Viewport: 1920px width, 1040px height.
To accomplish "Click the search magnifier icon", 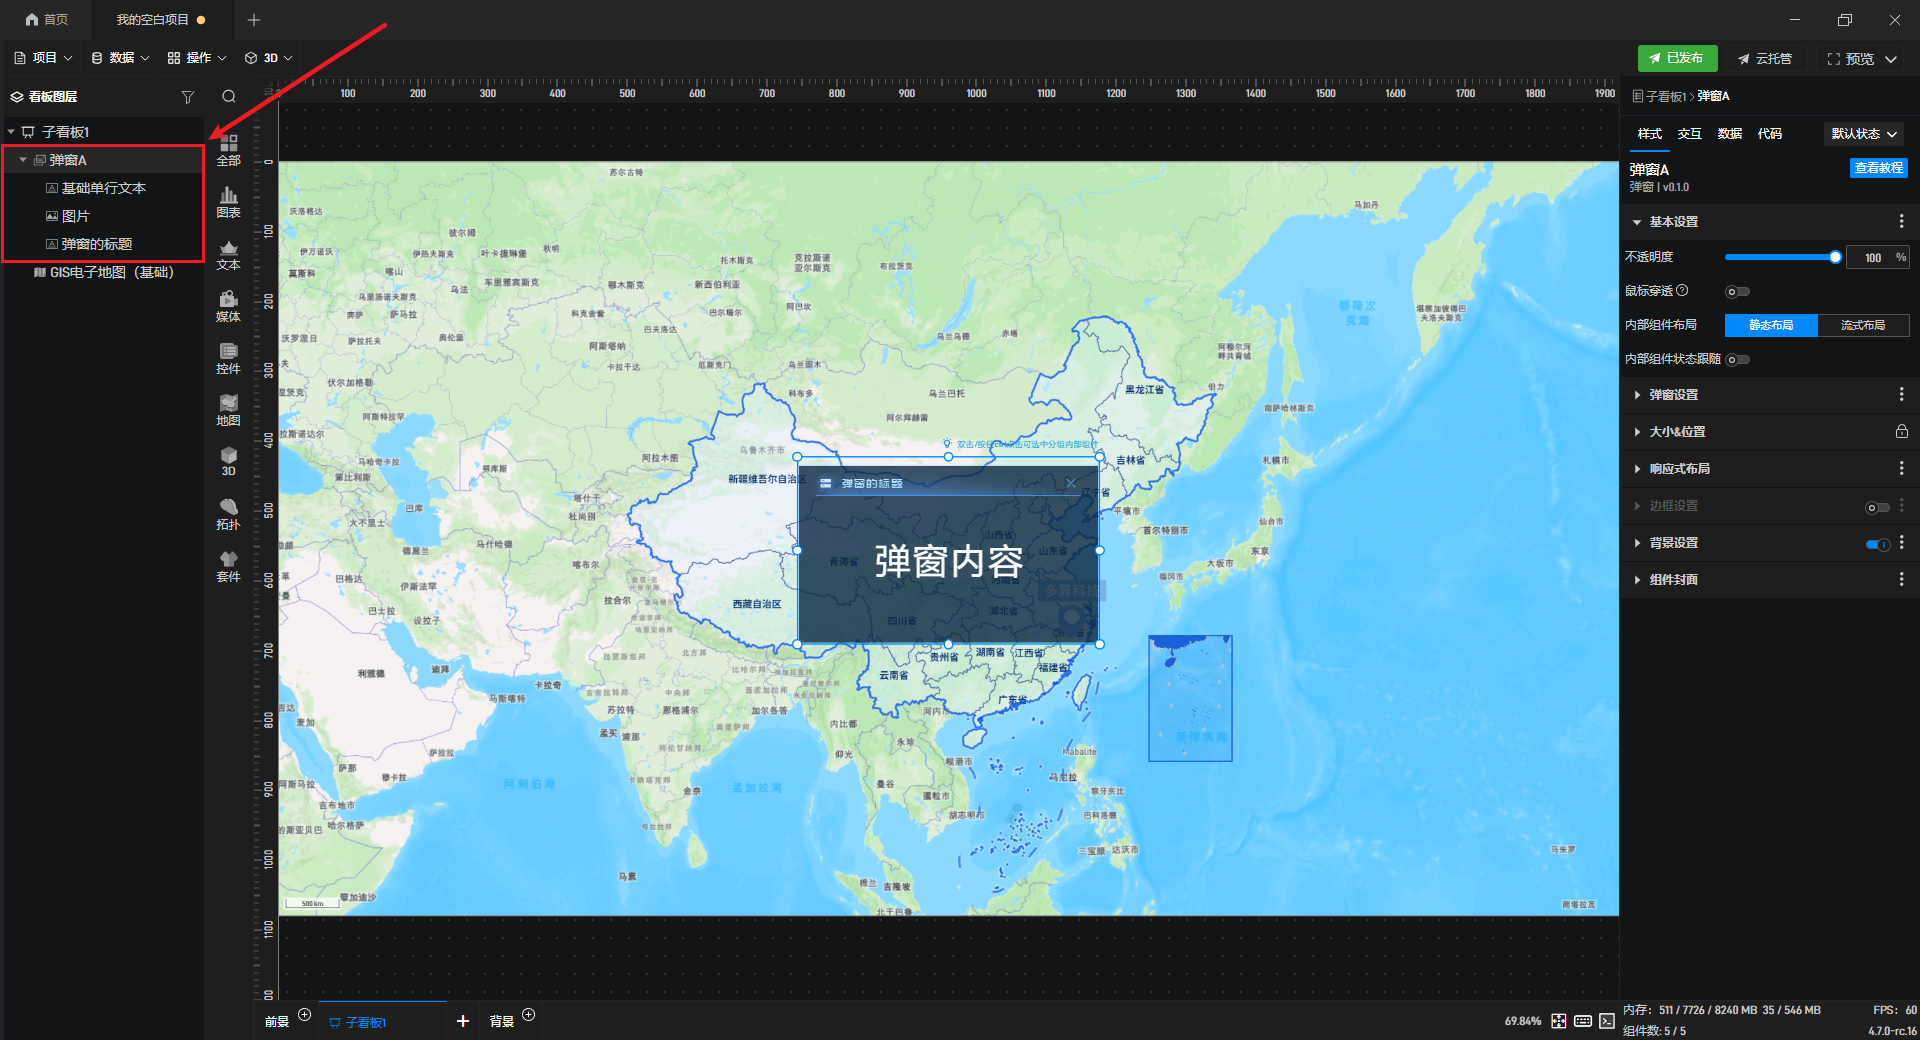I will [229, 97].
